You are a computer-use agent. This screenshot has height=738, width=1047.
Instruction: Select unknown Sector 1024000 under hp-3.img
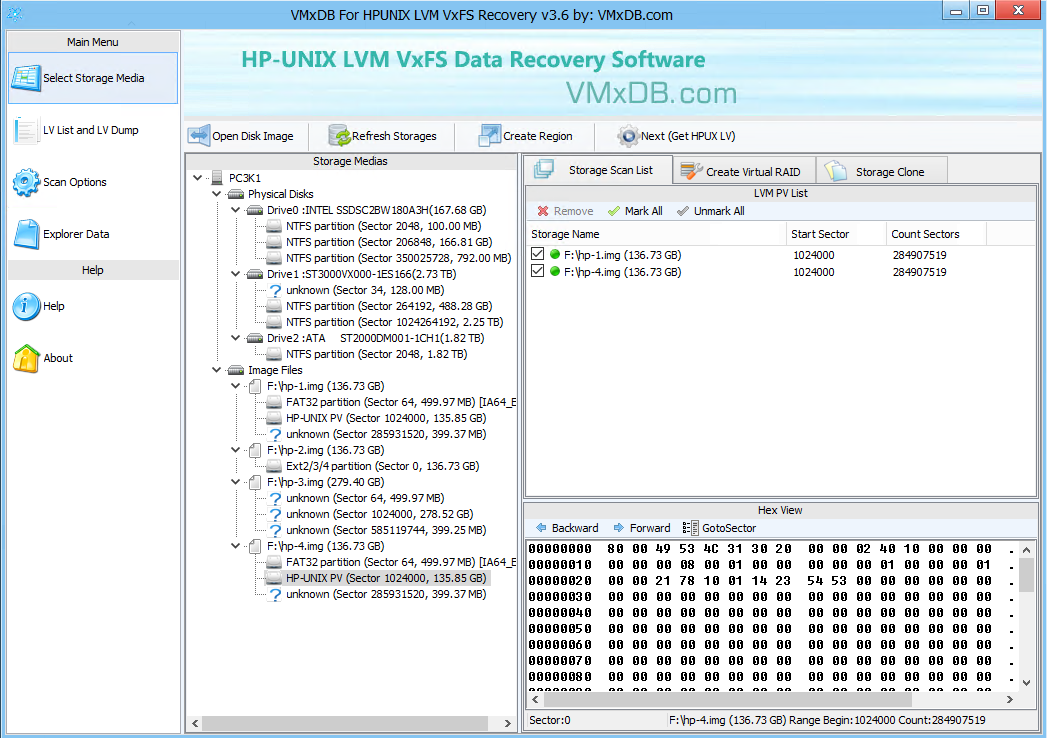[x=379, y=514]
